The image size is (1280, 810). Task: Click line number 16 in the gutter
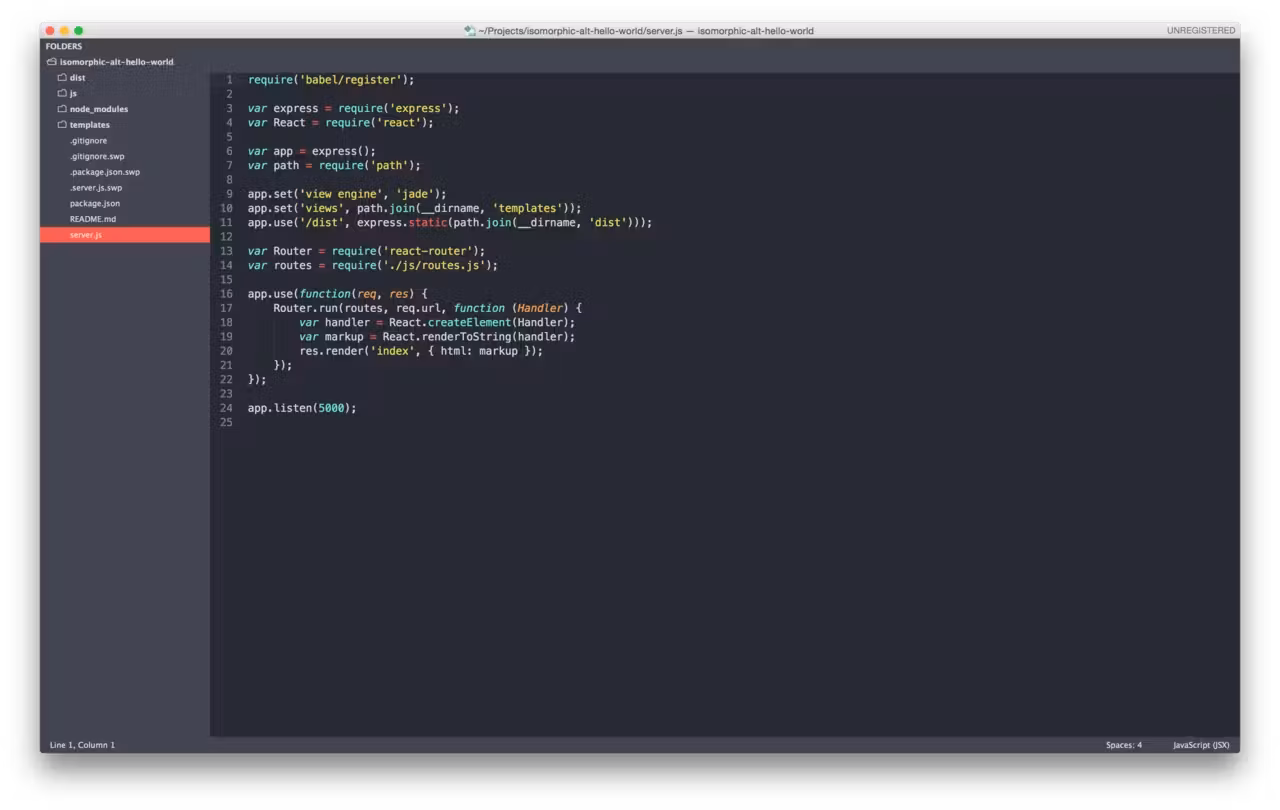click(226, 294)
